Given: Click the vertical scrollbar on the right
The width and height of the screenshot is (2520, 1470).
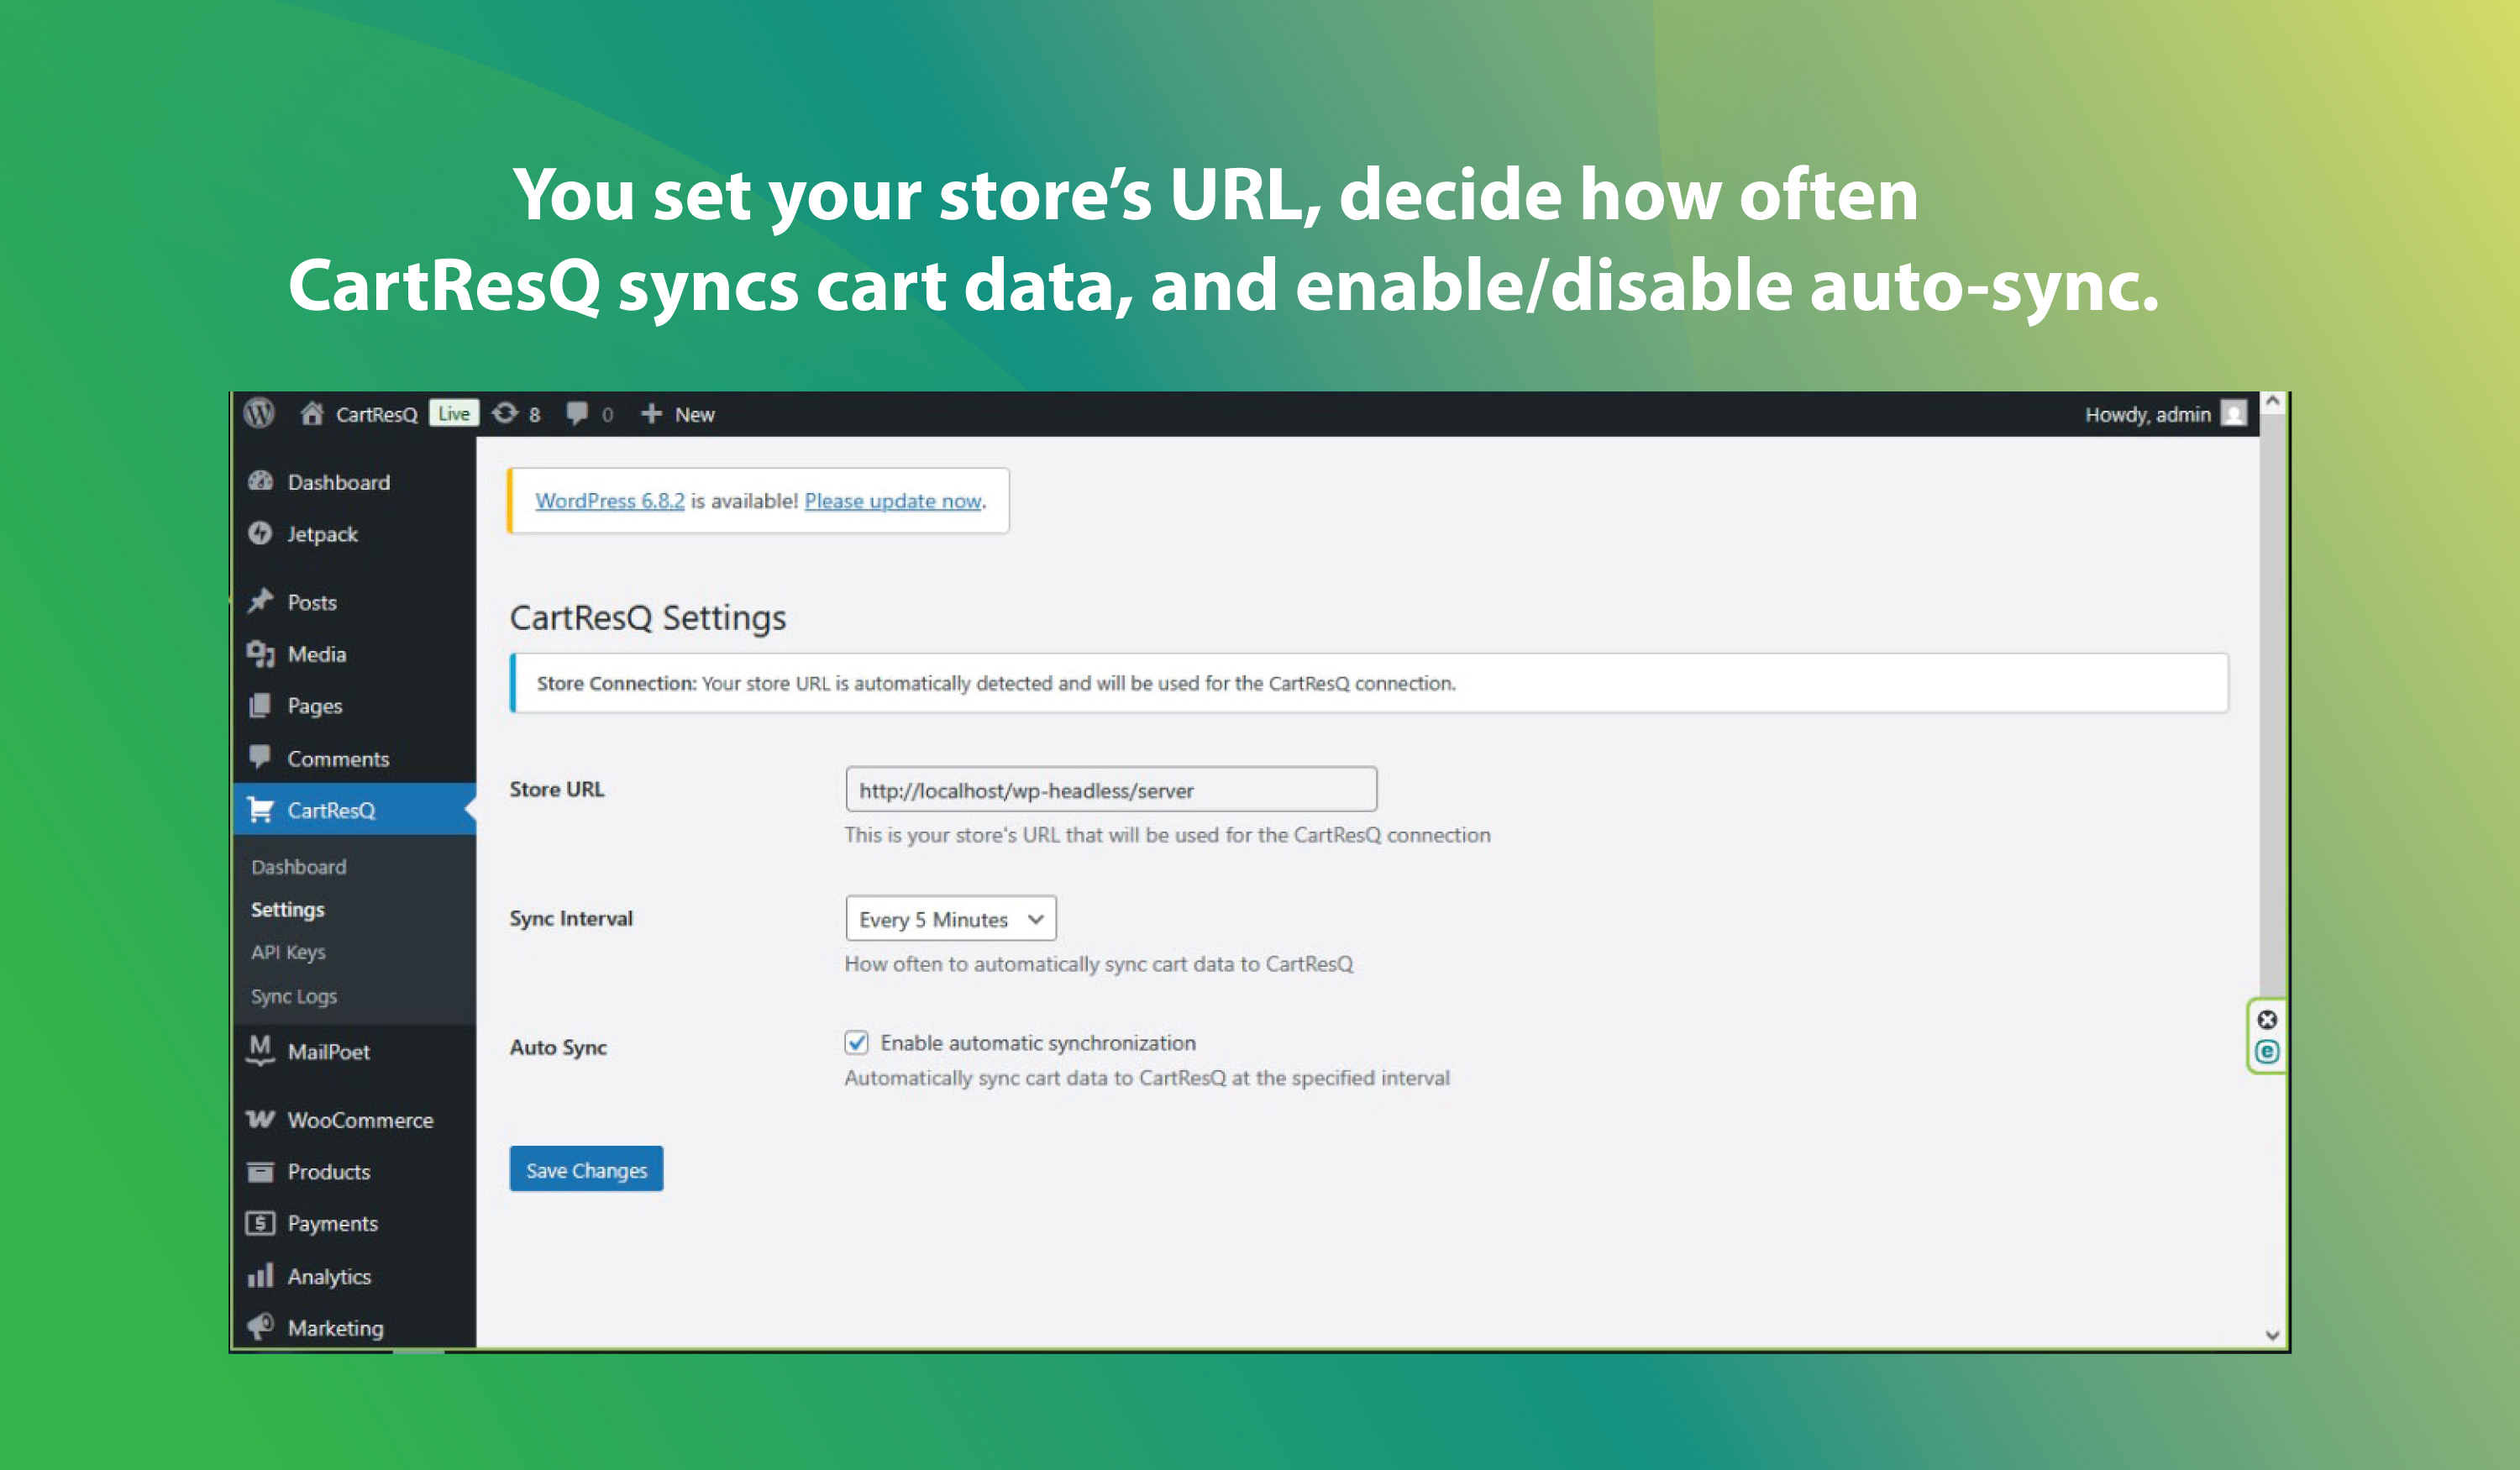Looking at the screenshot, I should point(2272,700).
